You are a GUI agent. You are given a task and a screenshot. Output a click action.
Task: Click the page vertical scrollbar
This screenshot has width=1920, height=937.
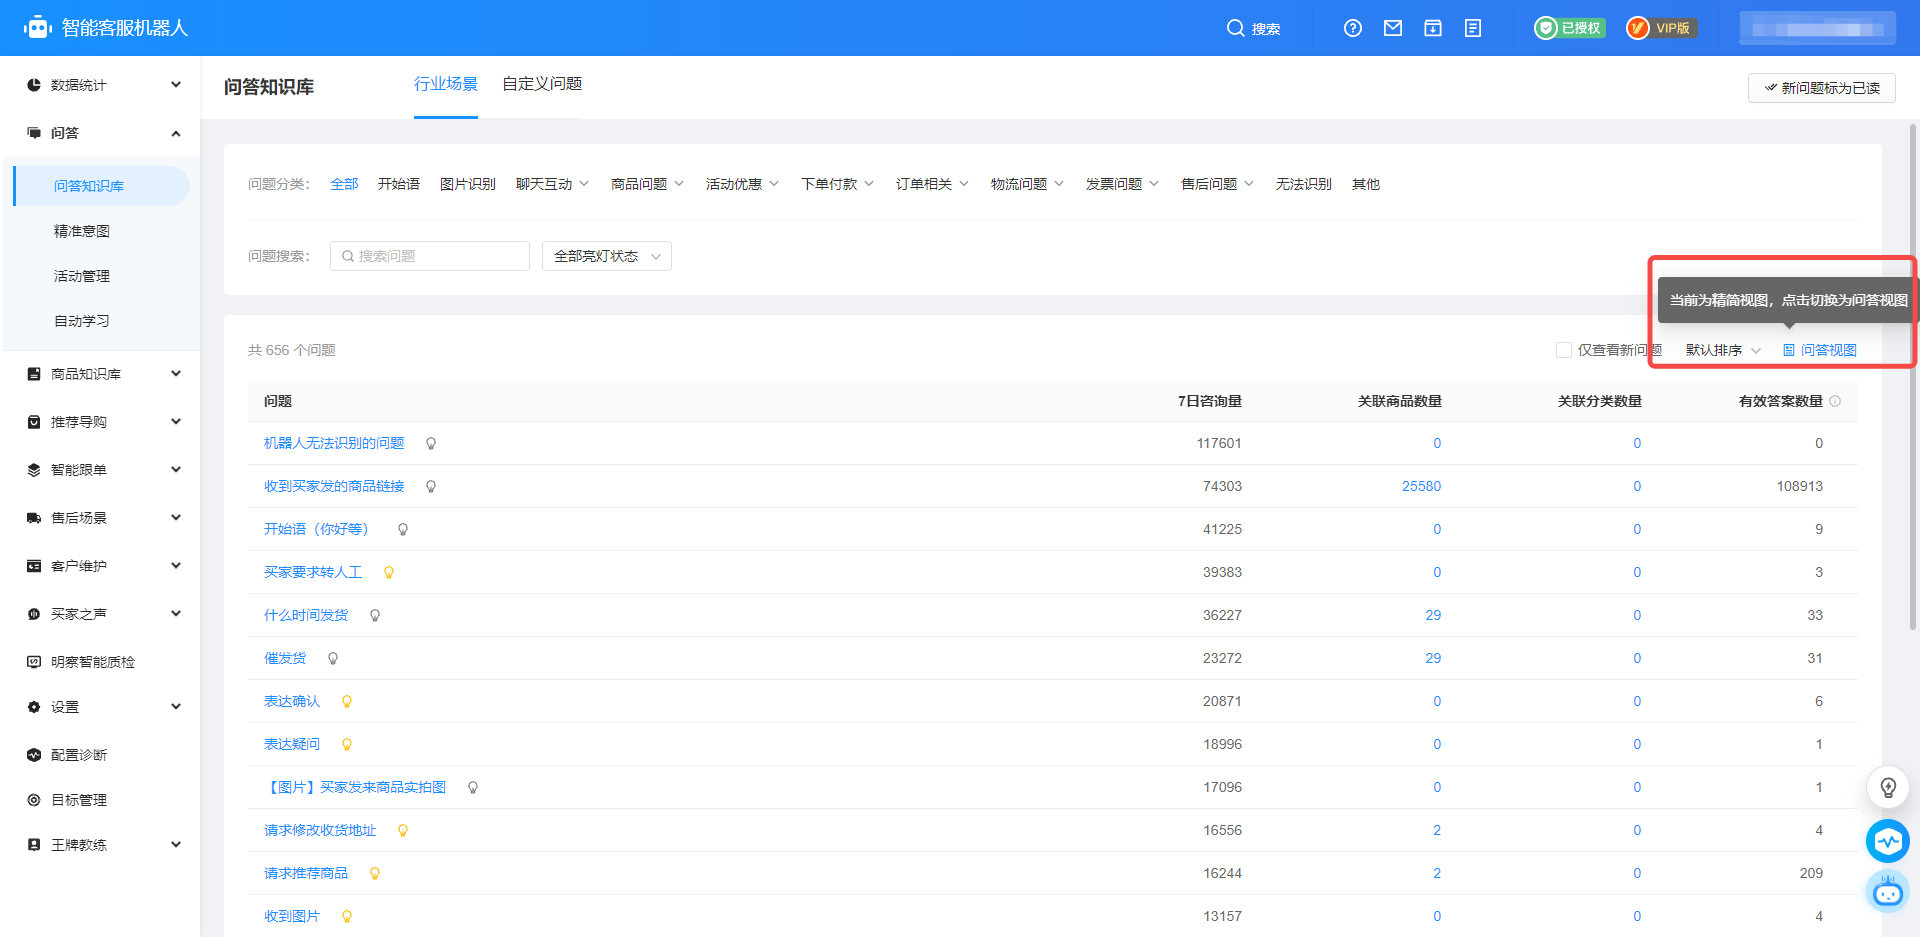point(1913,377)
